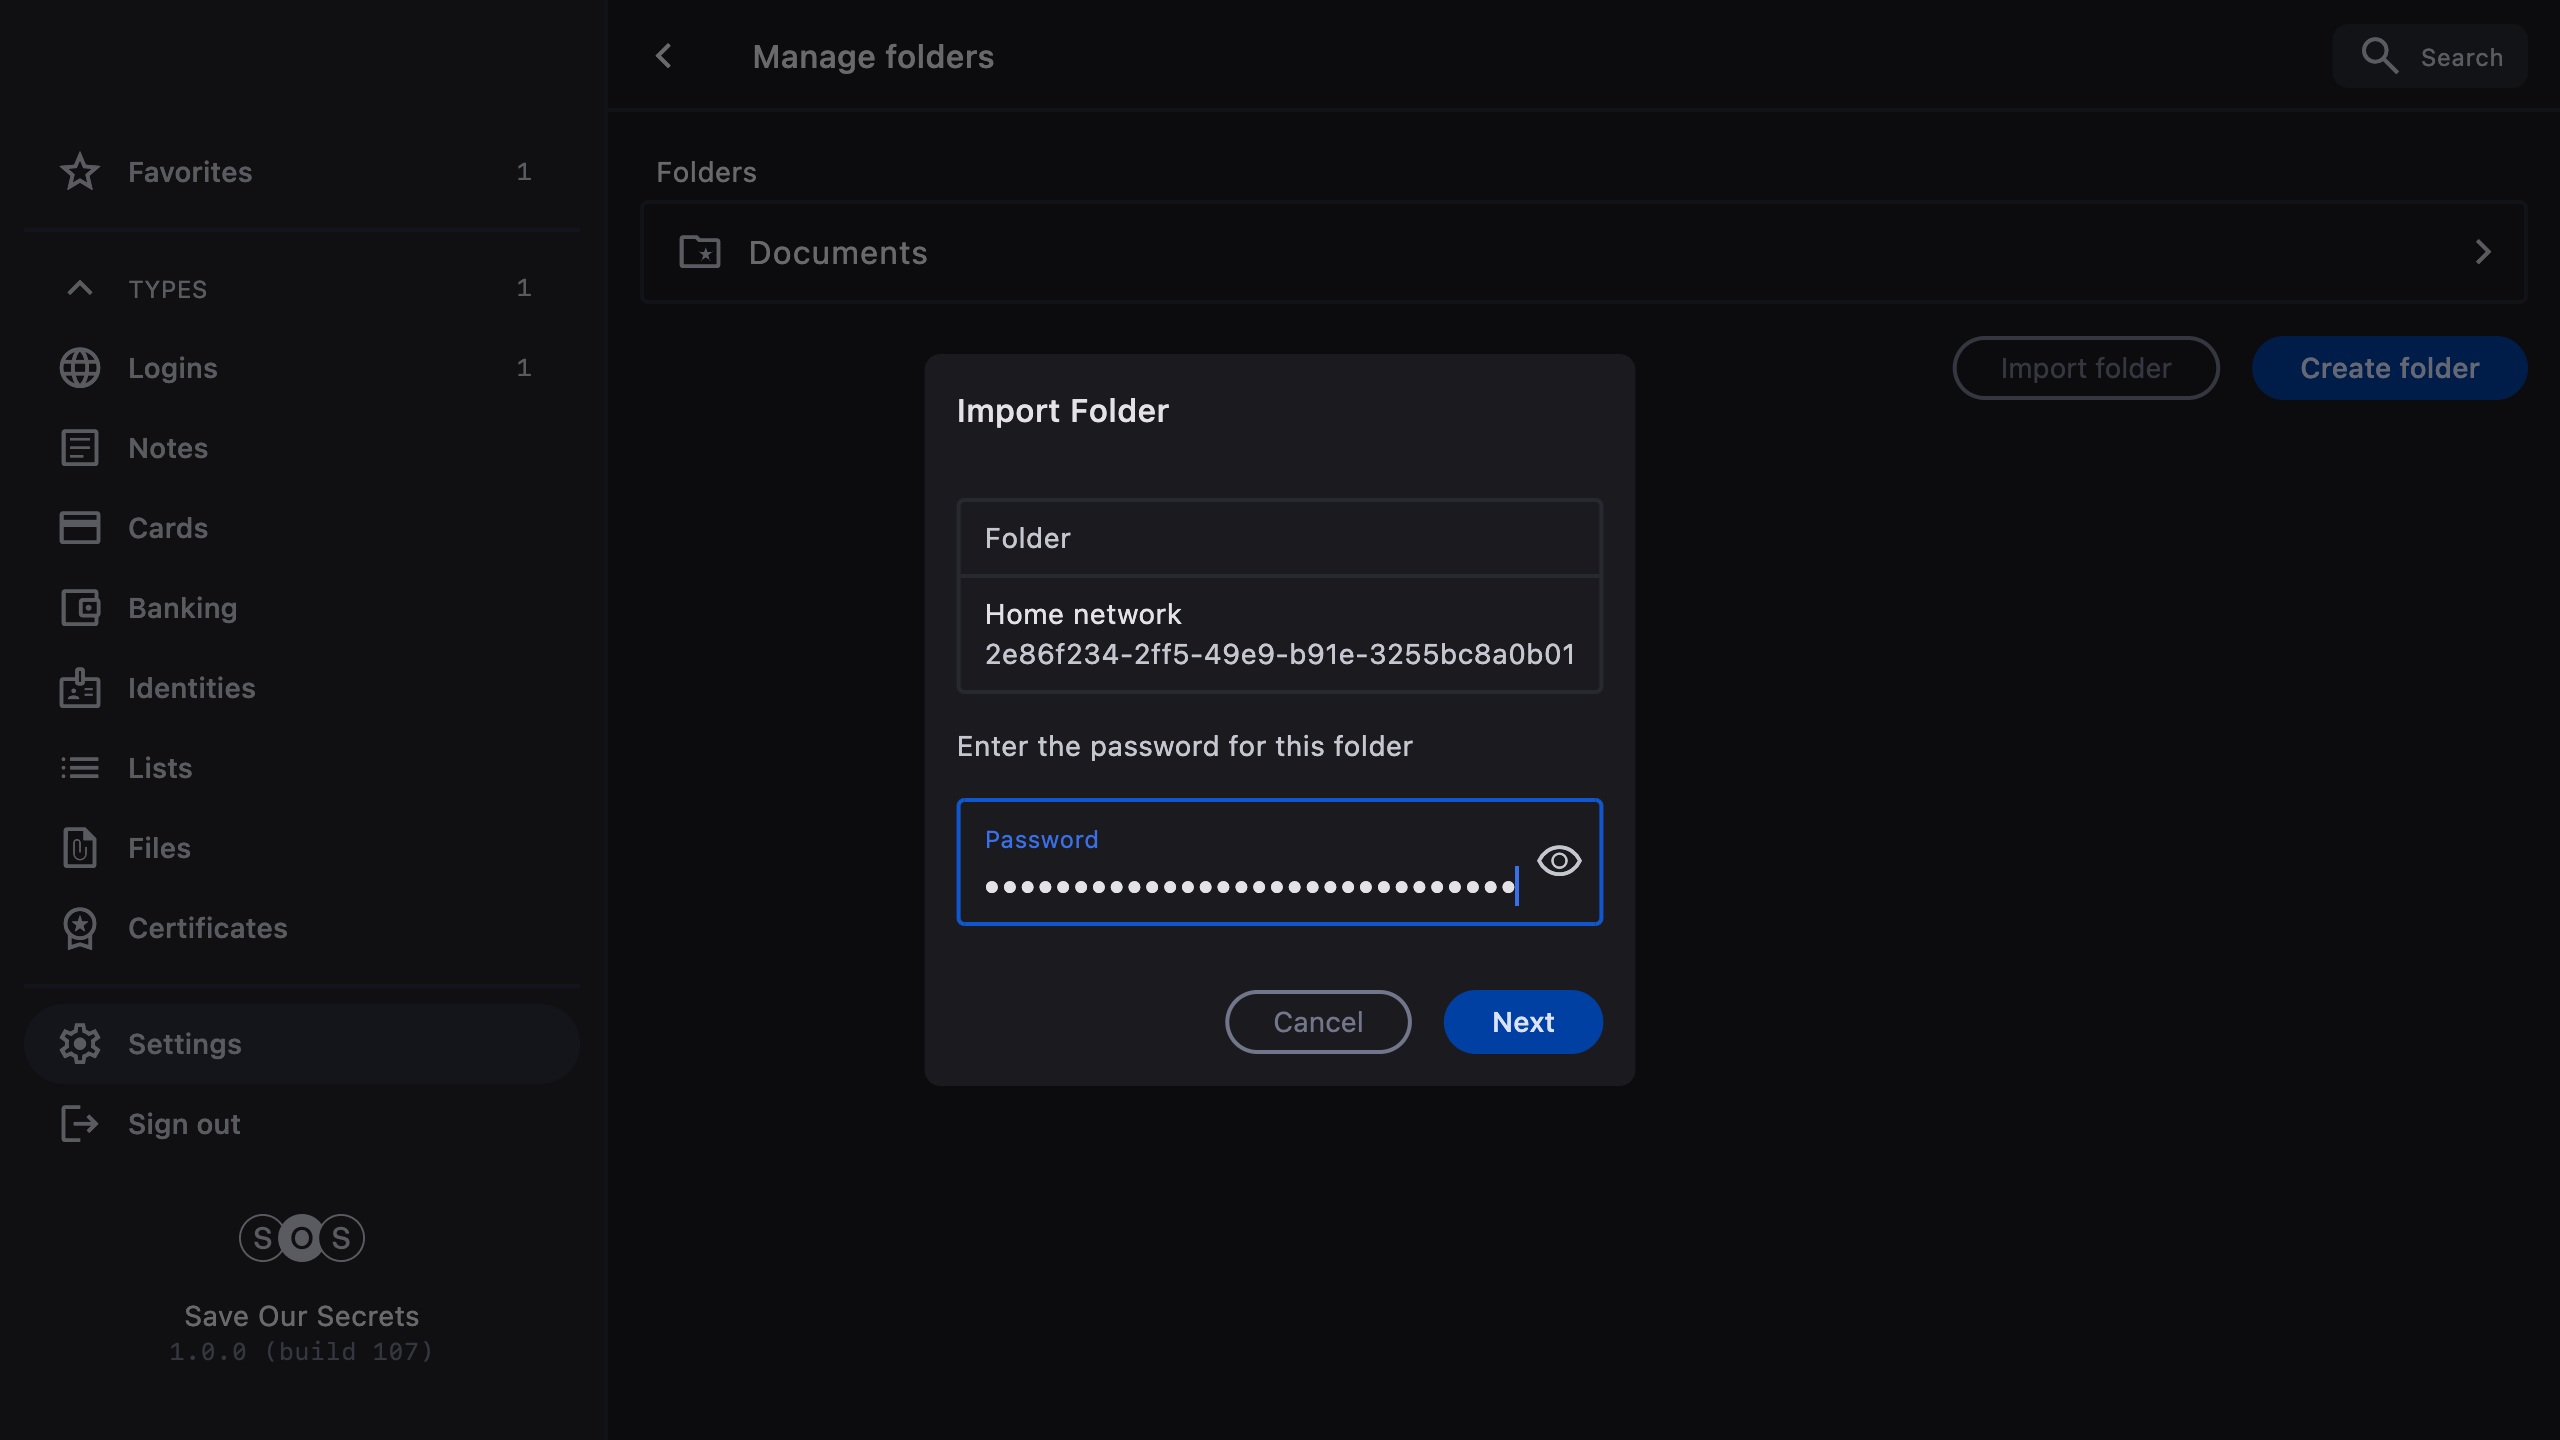Cancel the Import Folder dialog
Image resolution: width=2560 pixels, height=1440 pixels.
[1317, 1022]
